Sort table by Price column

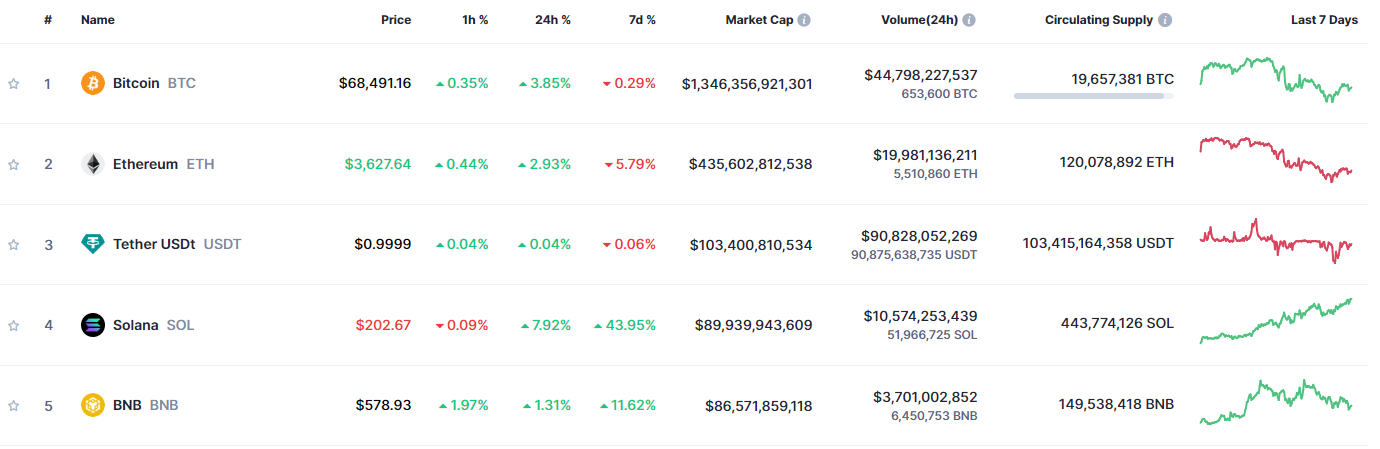[395, 20]
